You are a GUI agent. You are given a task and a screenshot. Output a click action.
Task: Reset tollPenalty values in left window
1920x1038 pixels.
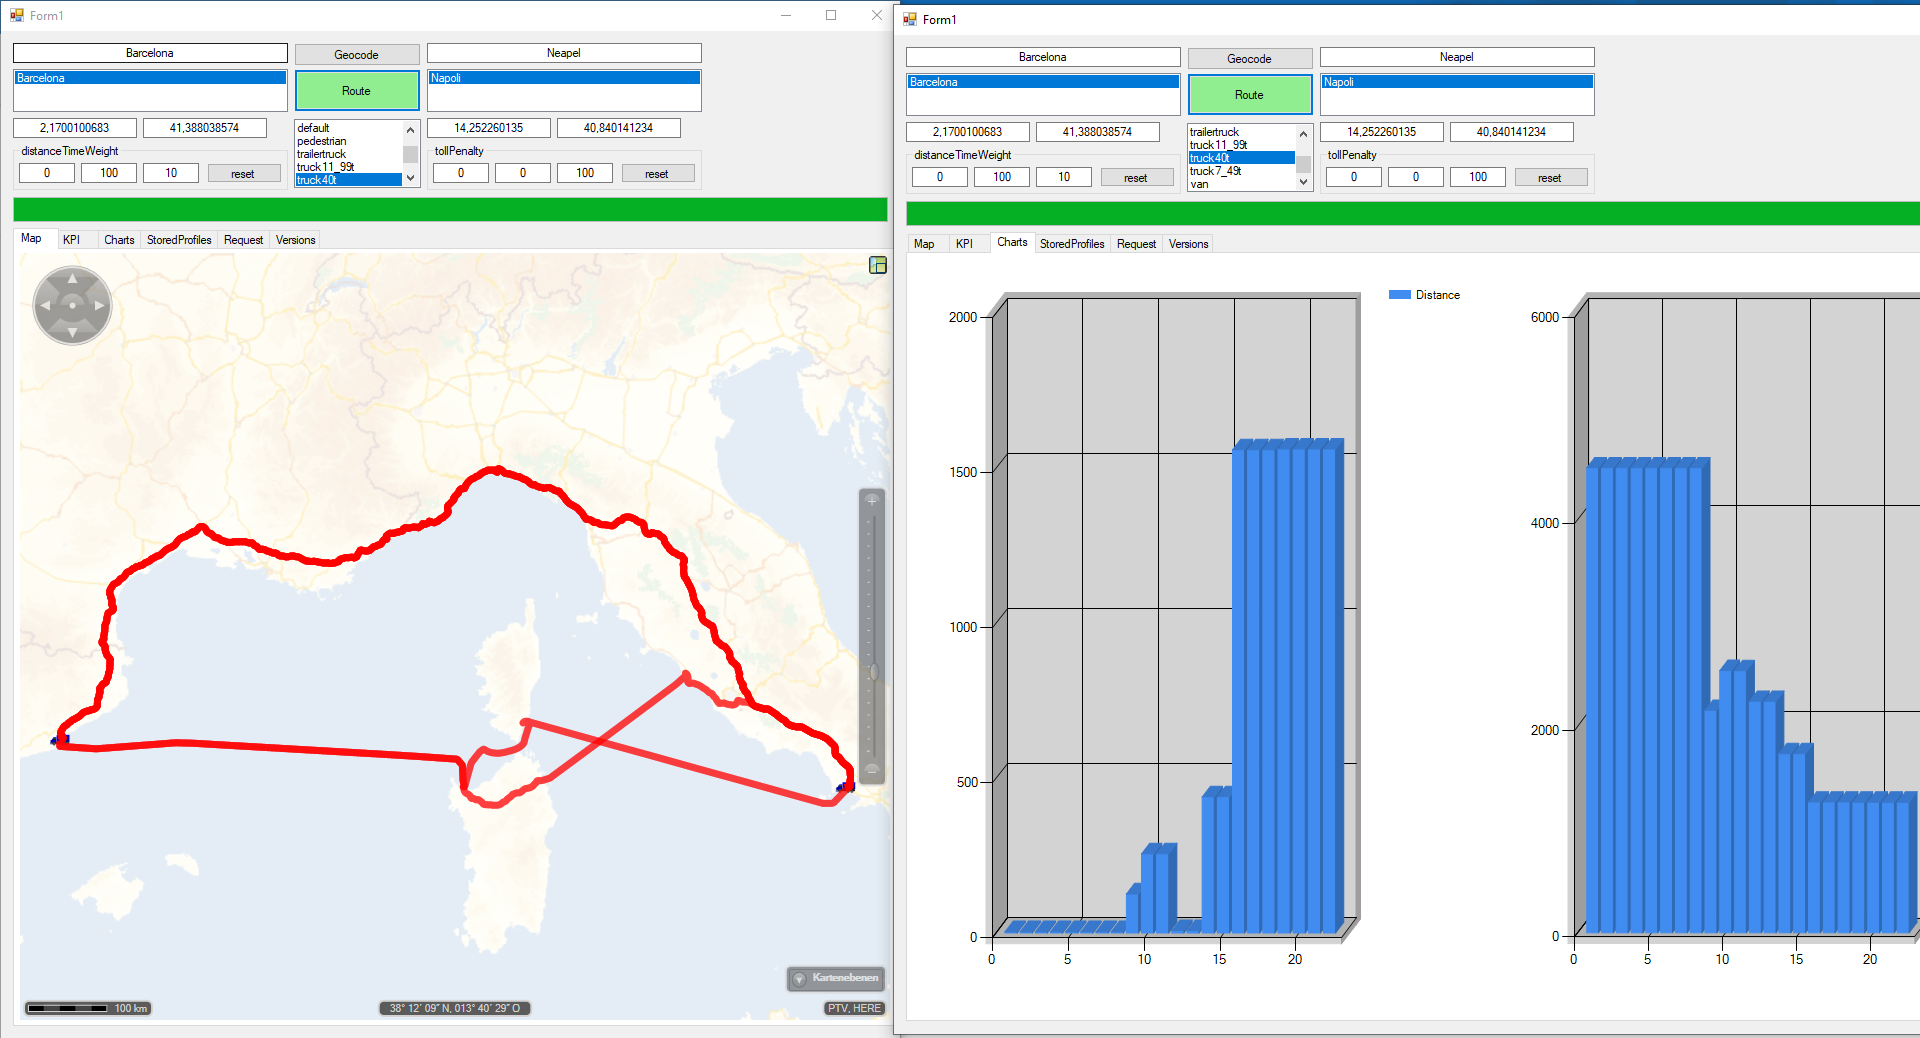656,174
